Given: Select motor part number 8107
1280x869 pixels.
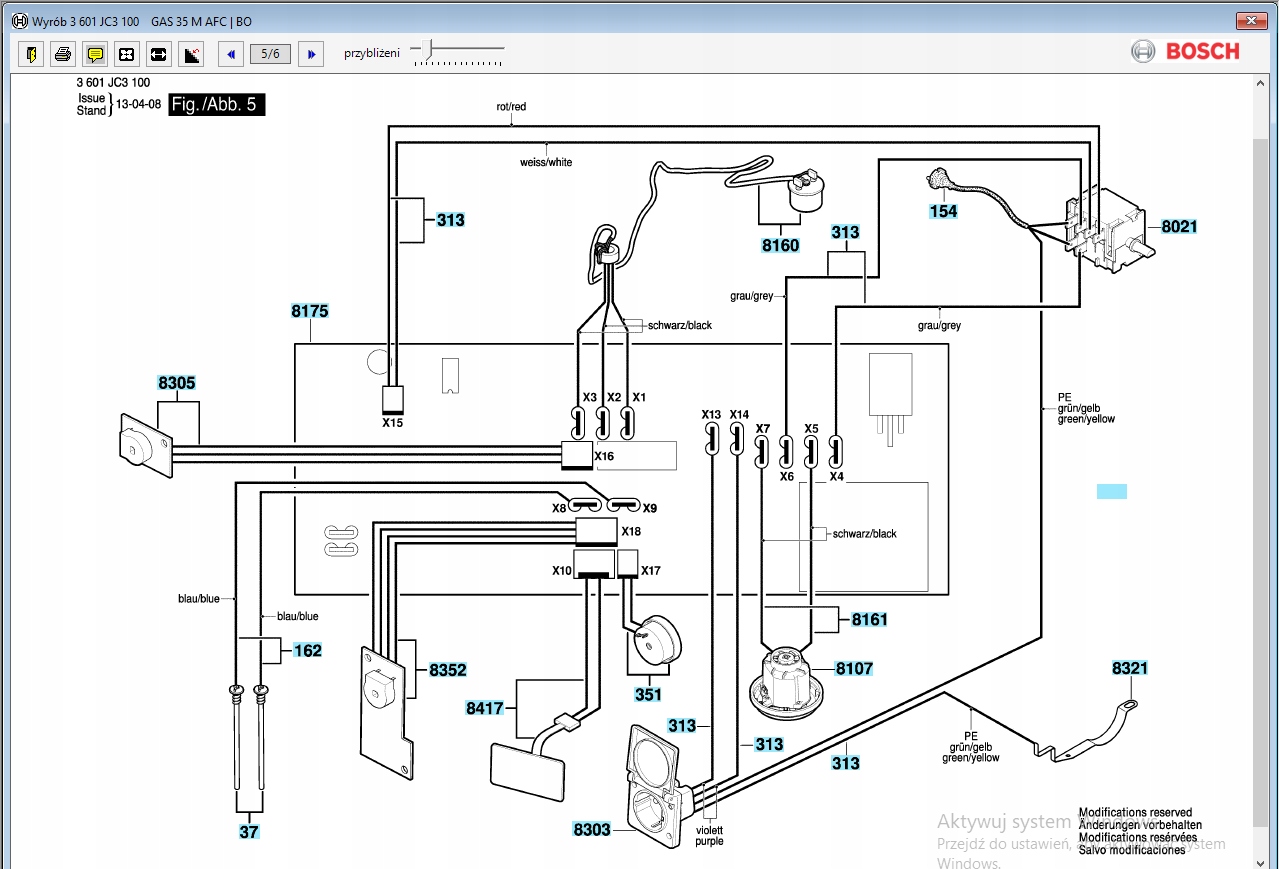Looking at the screenshot, I should pos(854,668).
